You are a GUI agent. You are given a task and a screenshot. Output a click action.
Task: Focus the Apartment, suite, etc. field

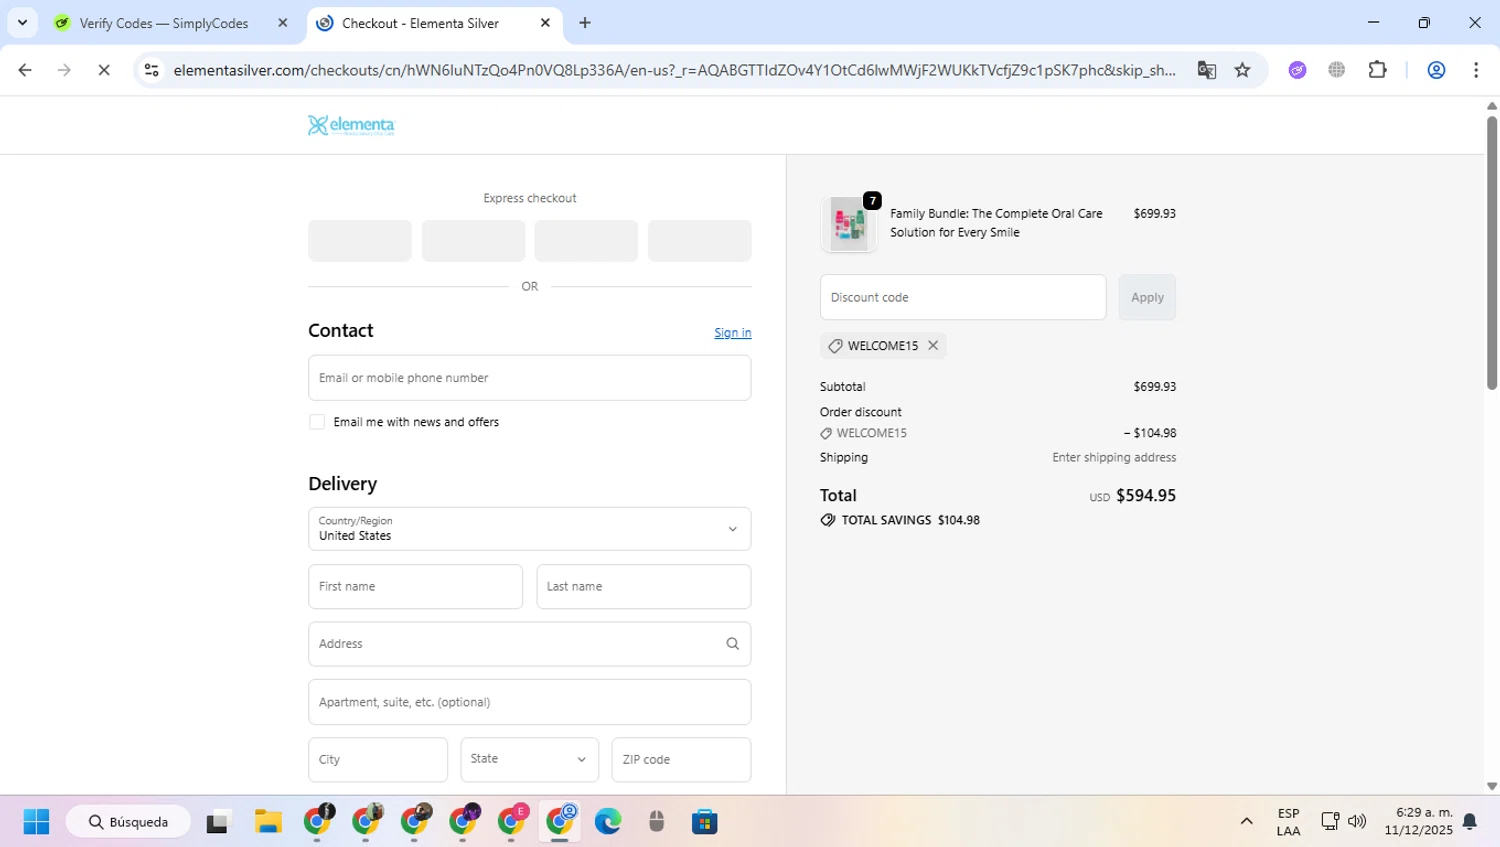click(x=530, y=702)
